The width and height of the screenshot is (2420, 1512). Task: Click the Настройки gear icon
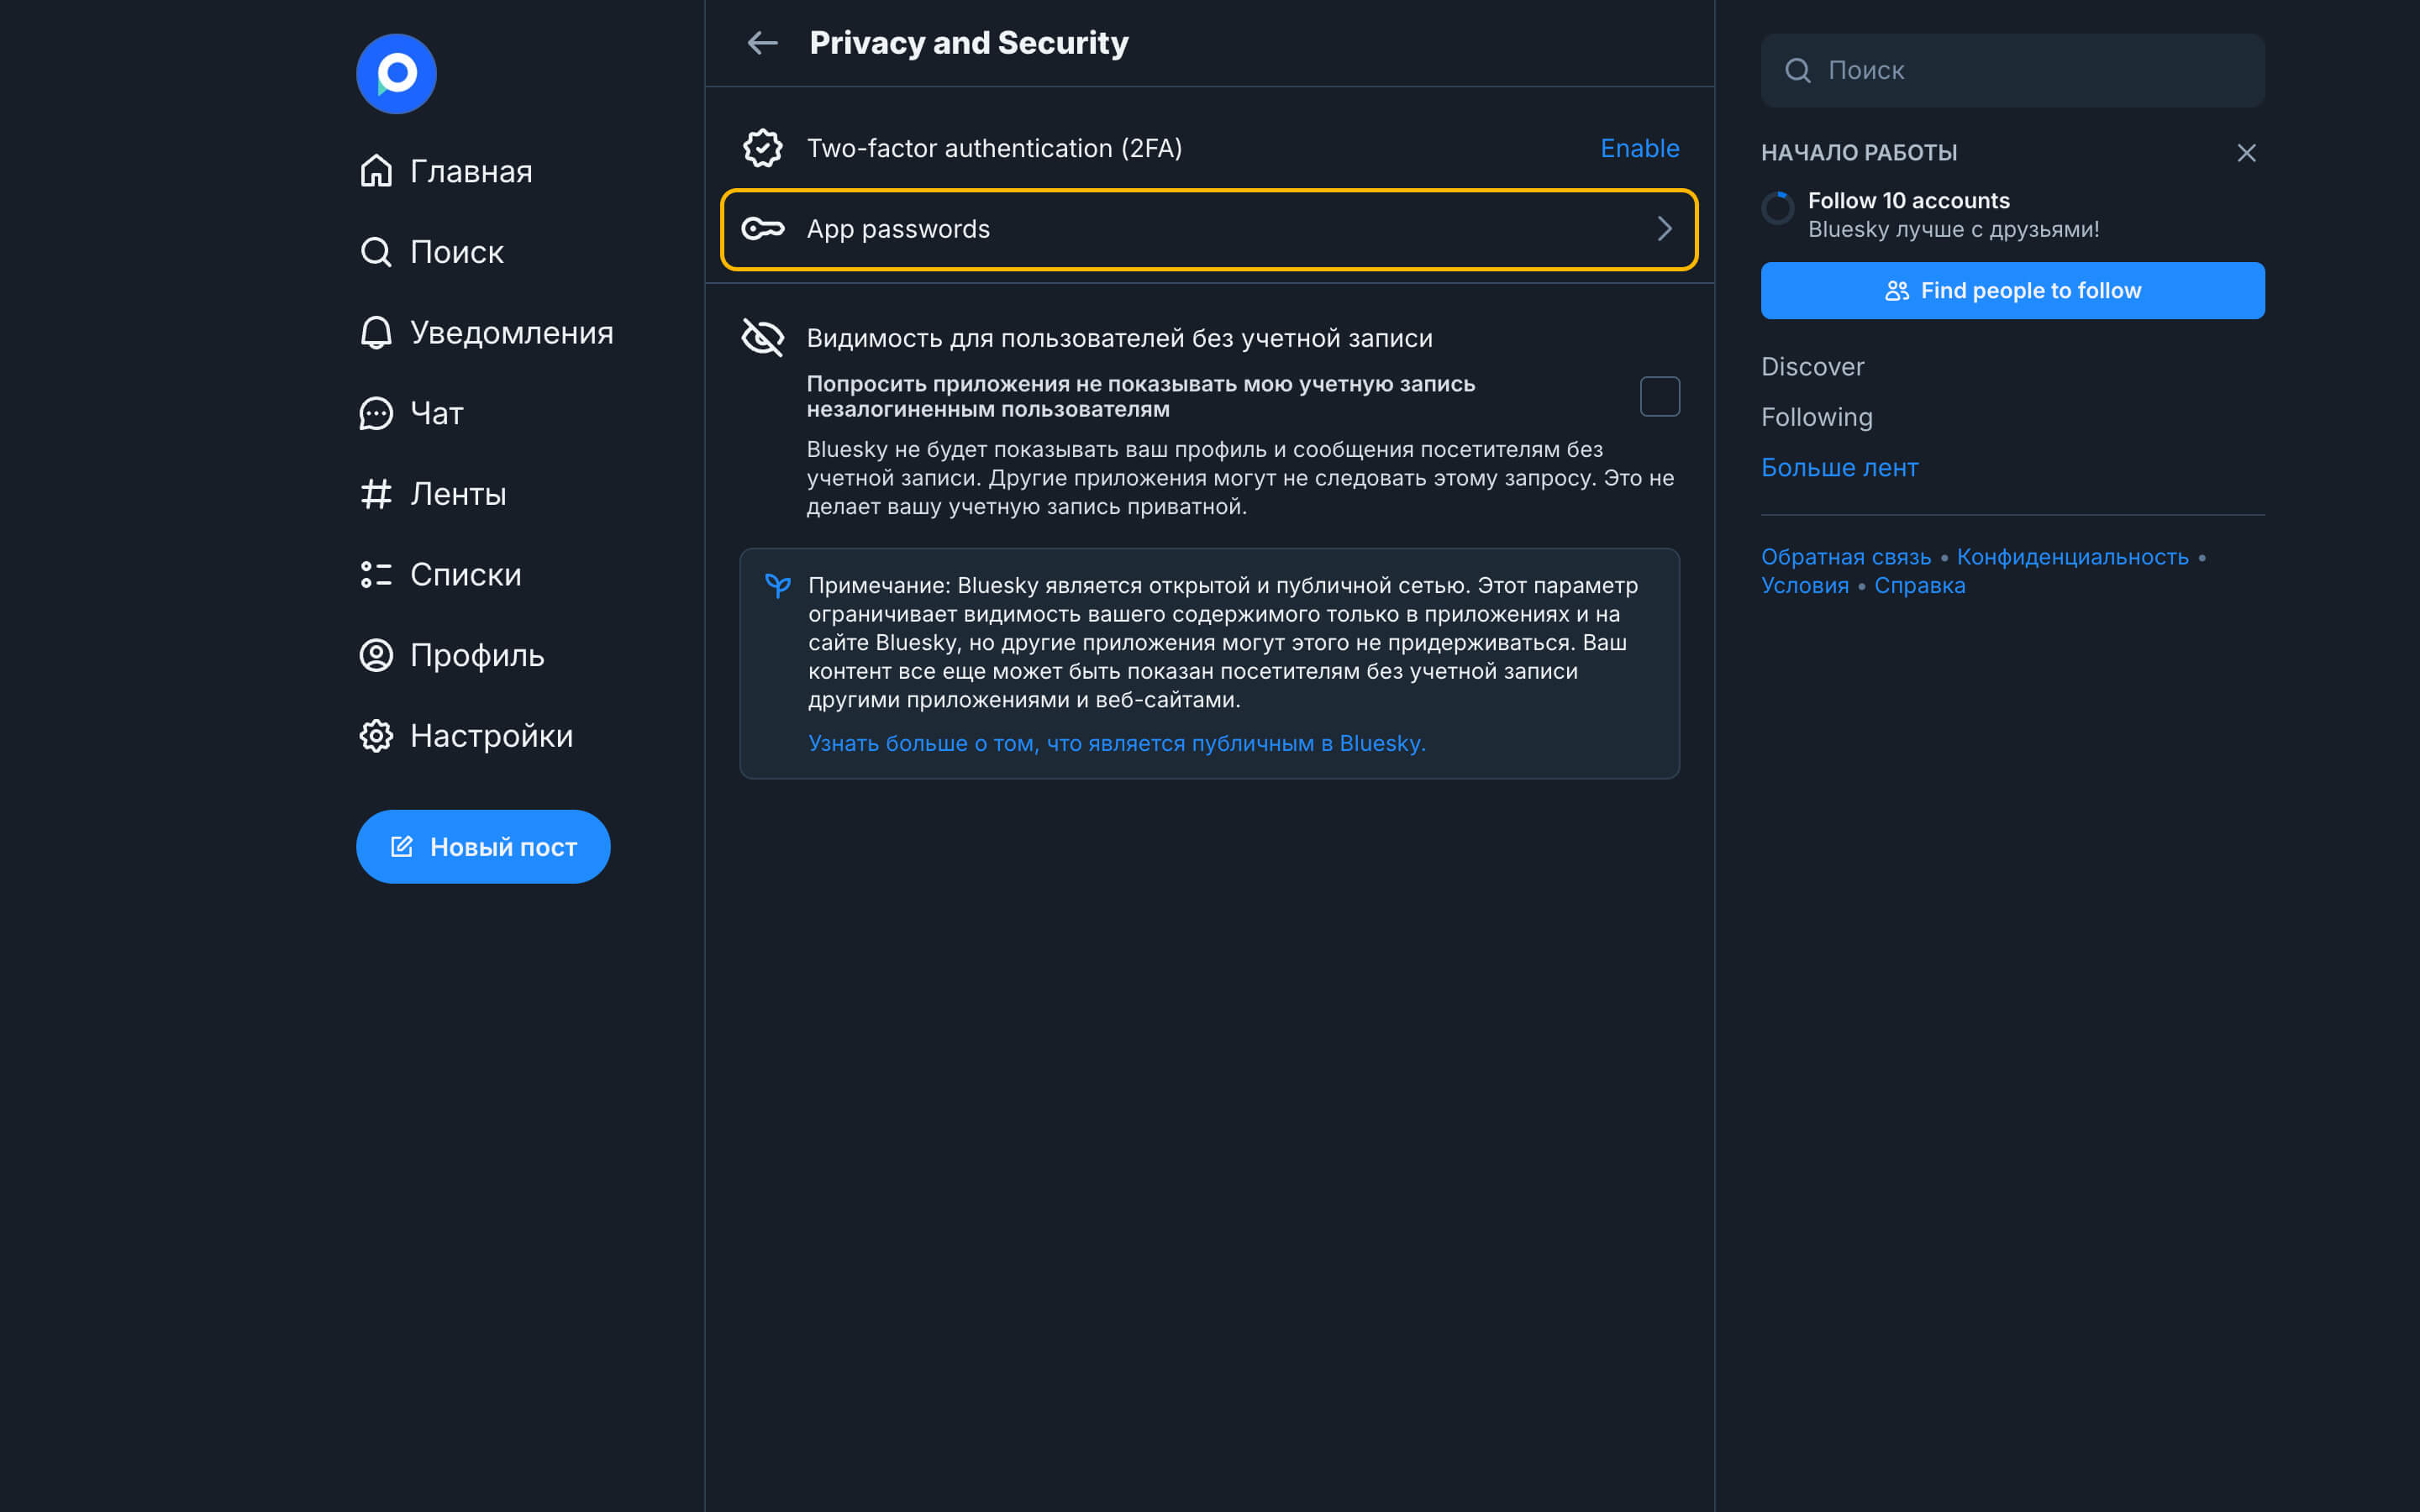pos(376,736)
